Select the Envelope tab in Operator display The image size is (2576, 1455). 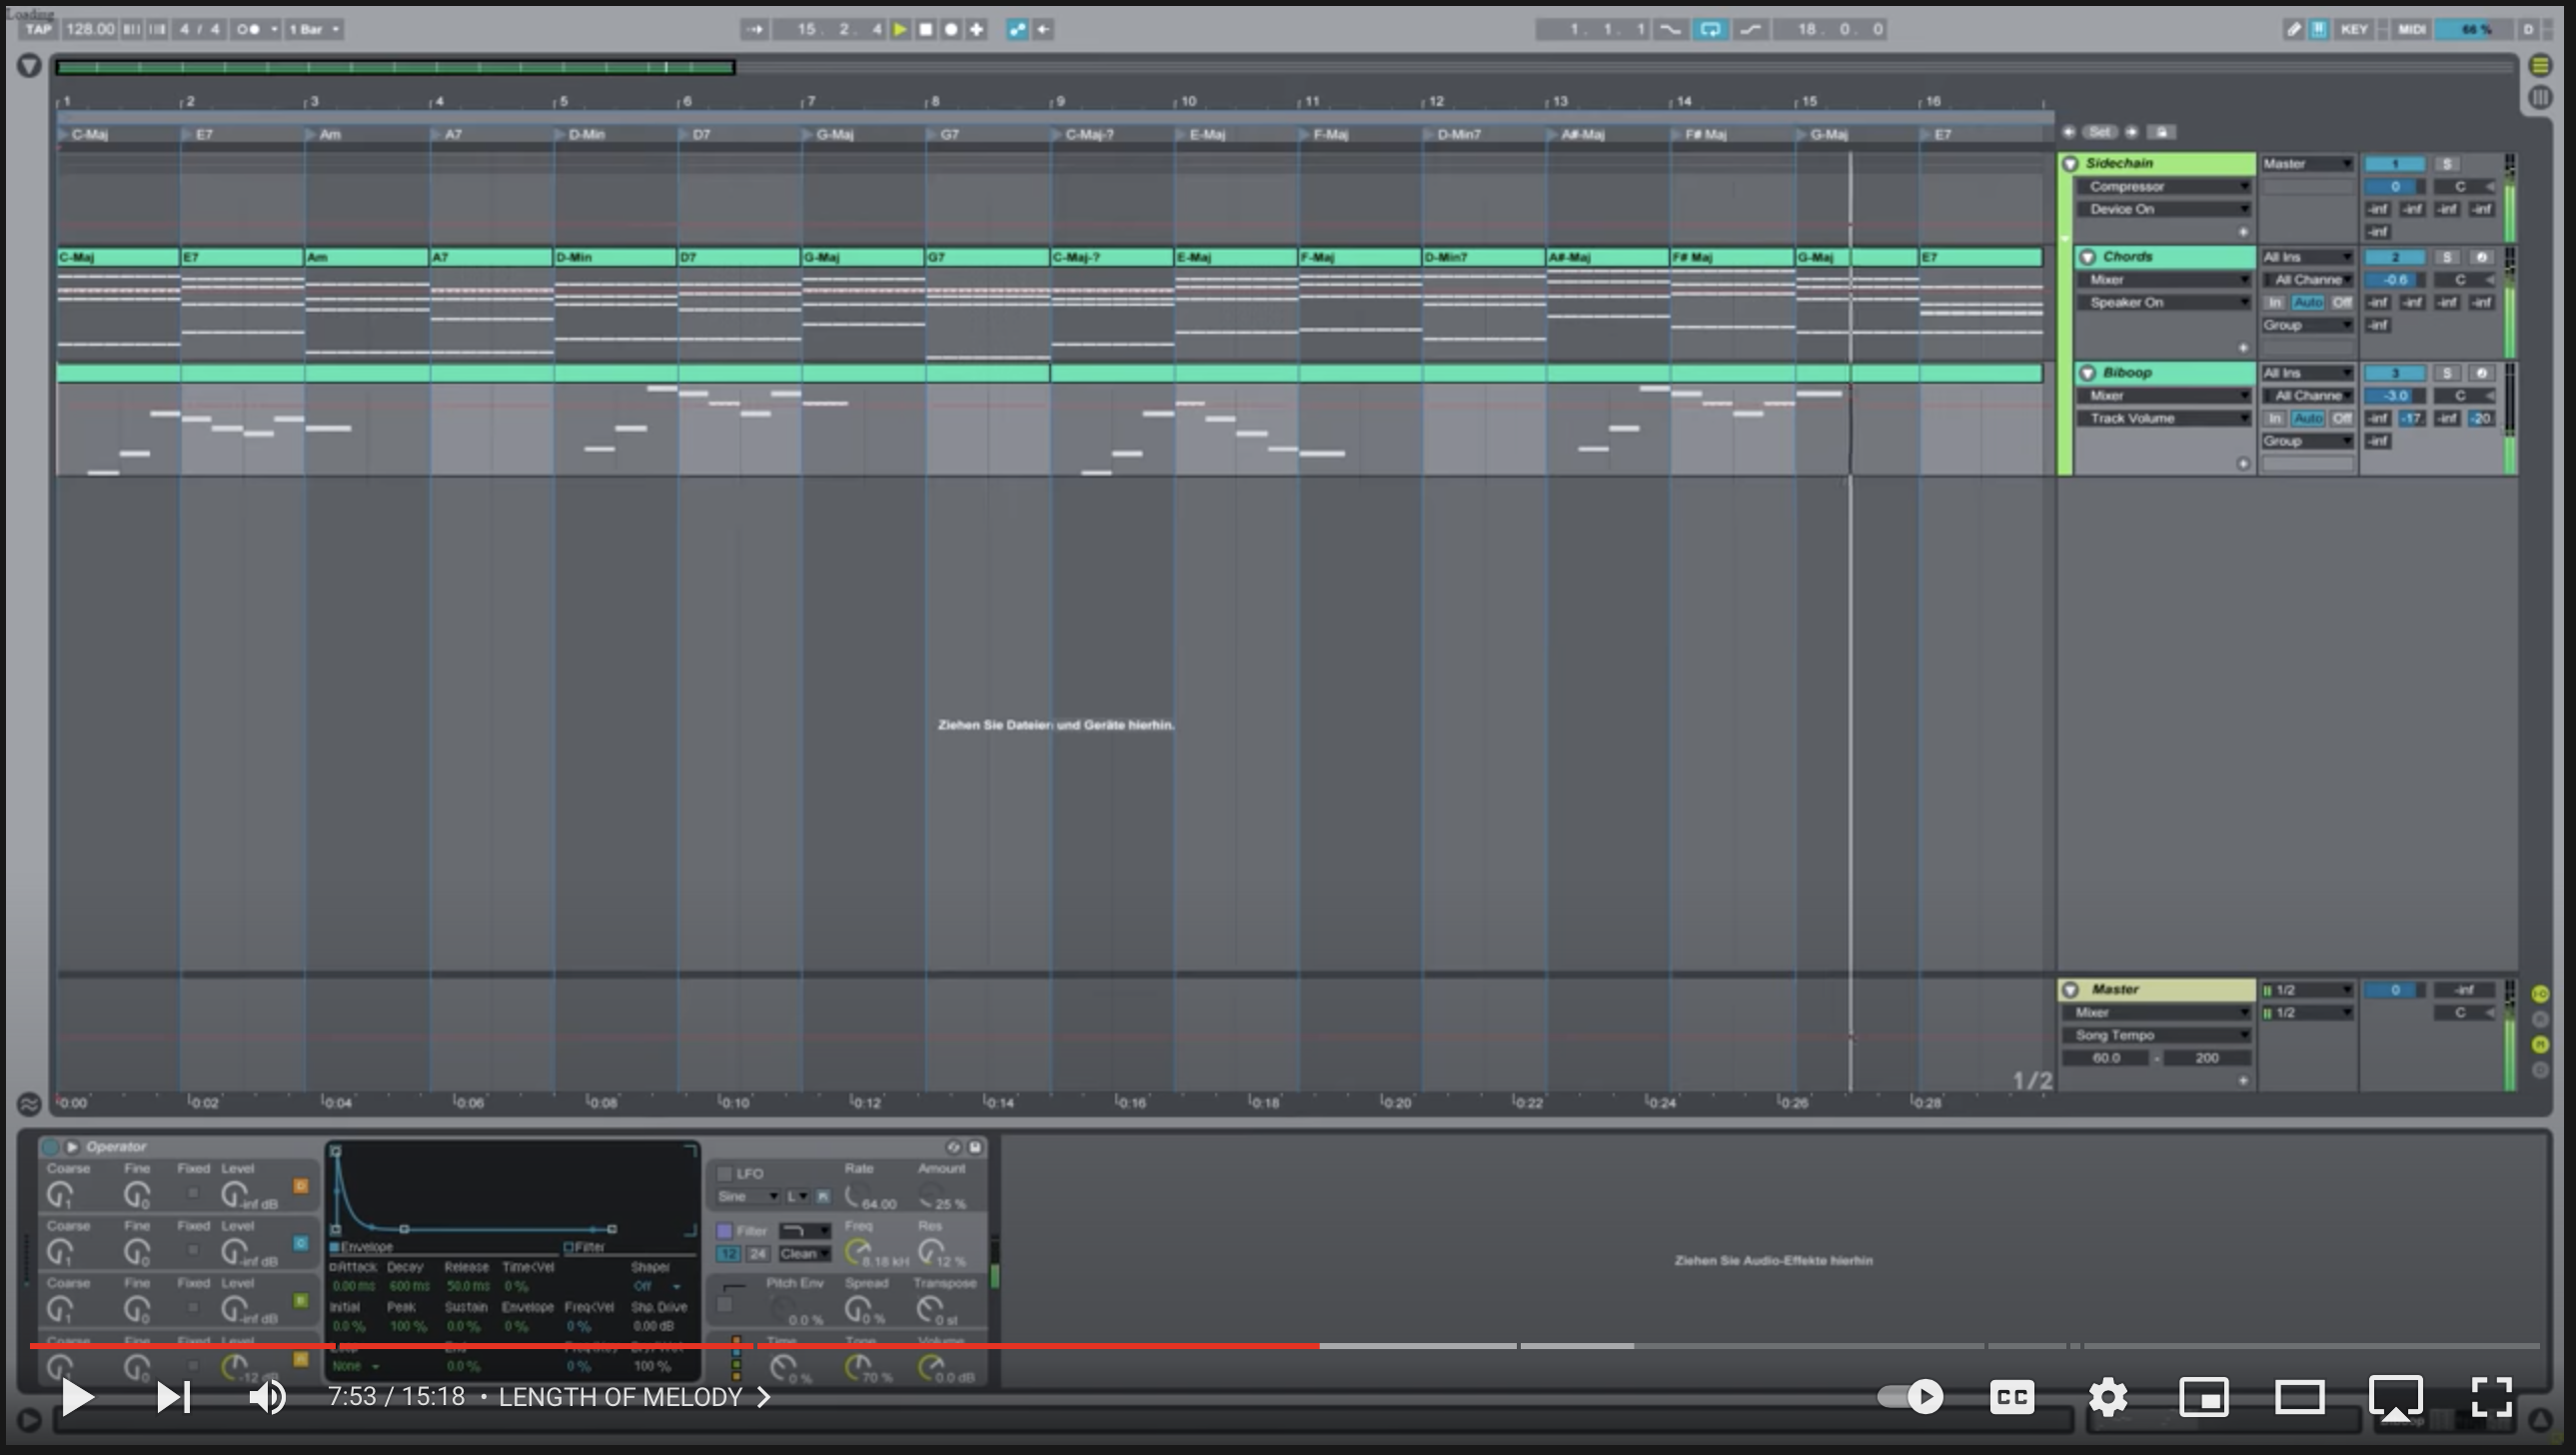click(361, 1247)
